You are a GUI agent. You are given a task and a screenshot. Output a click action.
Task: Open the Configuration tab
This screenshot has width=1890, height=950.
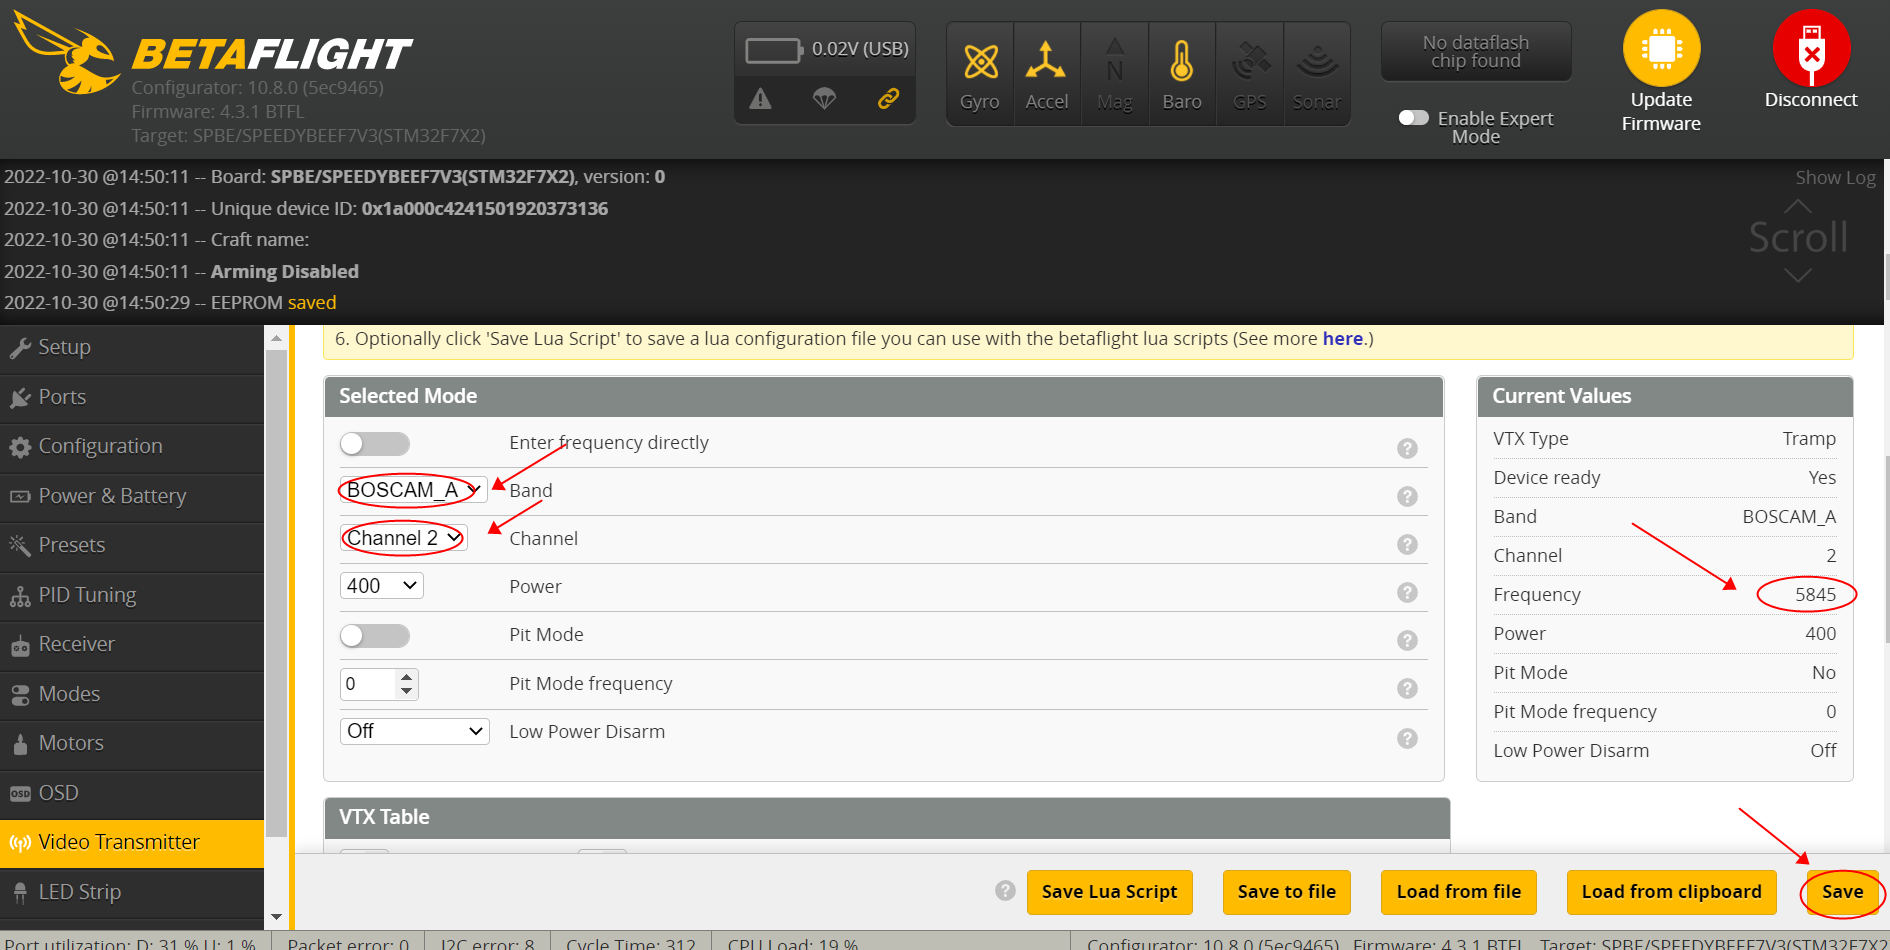(132, 446)
